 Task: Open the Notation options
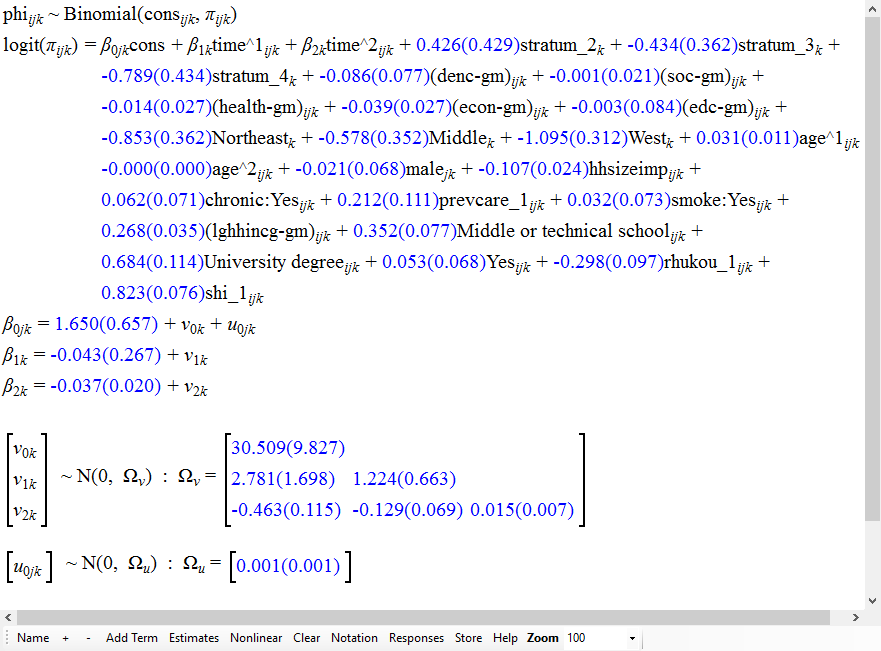pyautogui.click(x=355, y=638)
